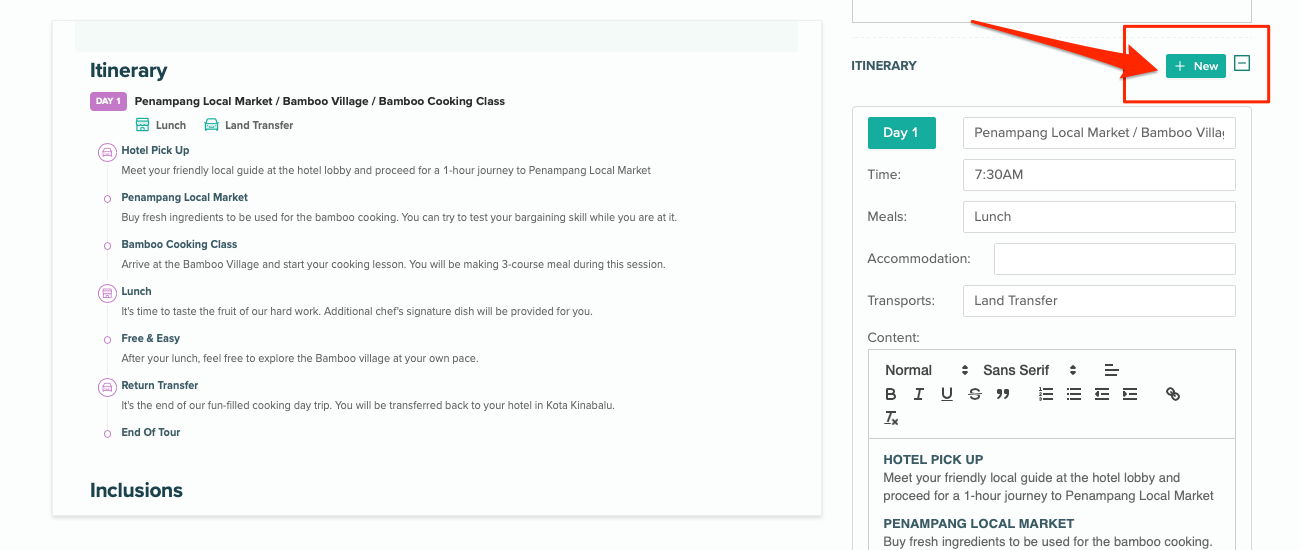Open the text alignment picker
Image resolution: width=1300 pixels, height=550 pixels.
(x=1111, y=370)
